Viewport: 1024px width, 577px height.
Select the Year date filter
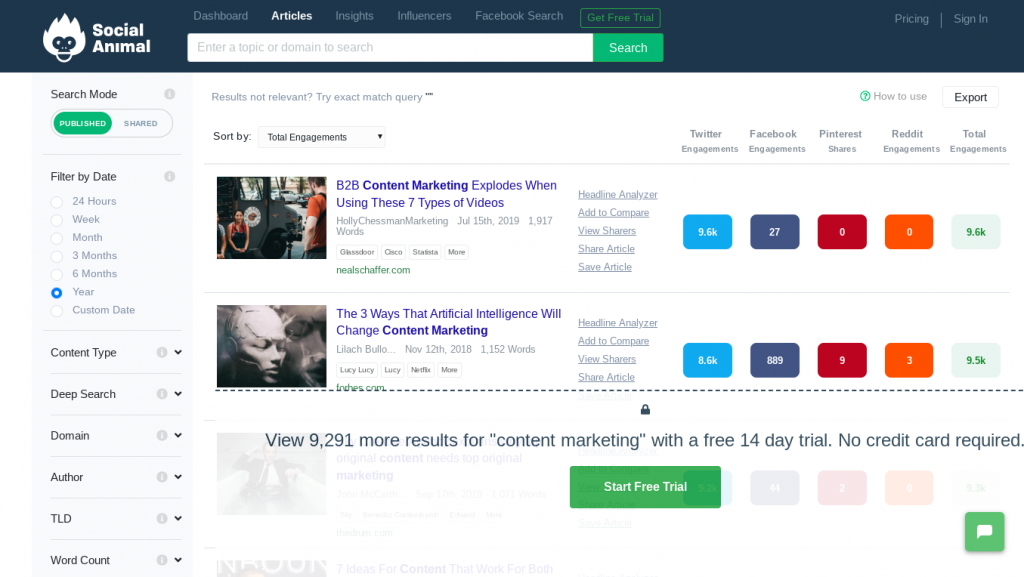pyautogui.click(x=57, y=292)
